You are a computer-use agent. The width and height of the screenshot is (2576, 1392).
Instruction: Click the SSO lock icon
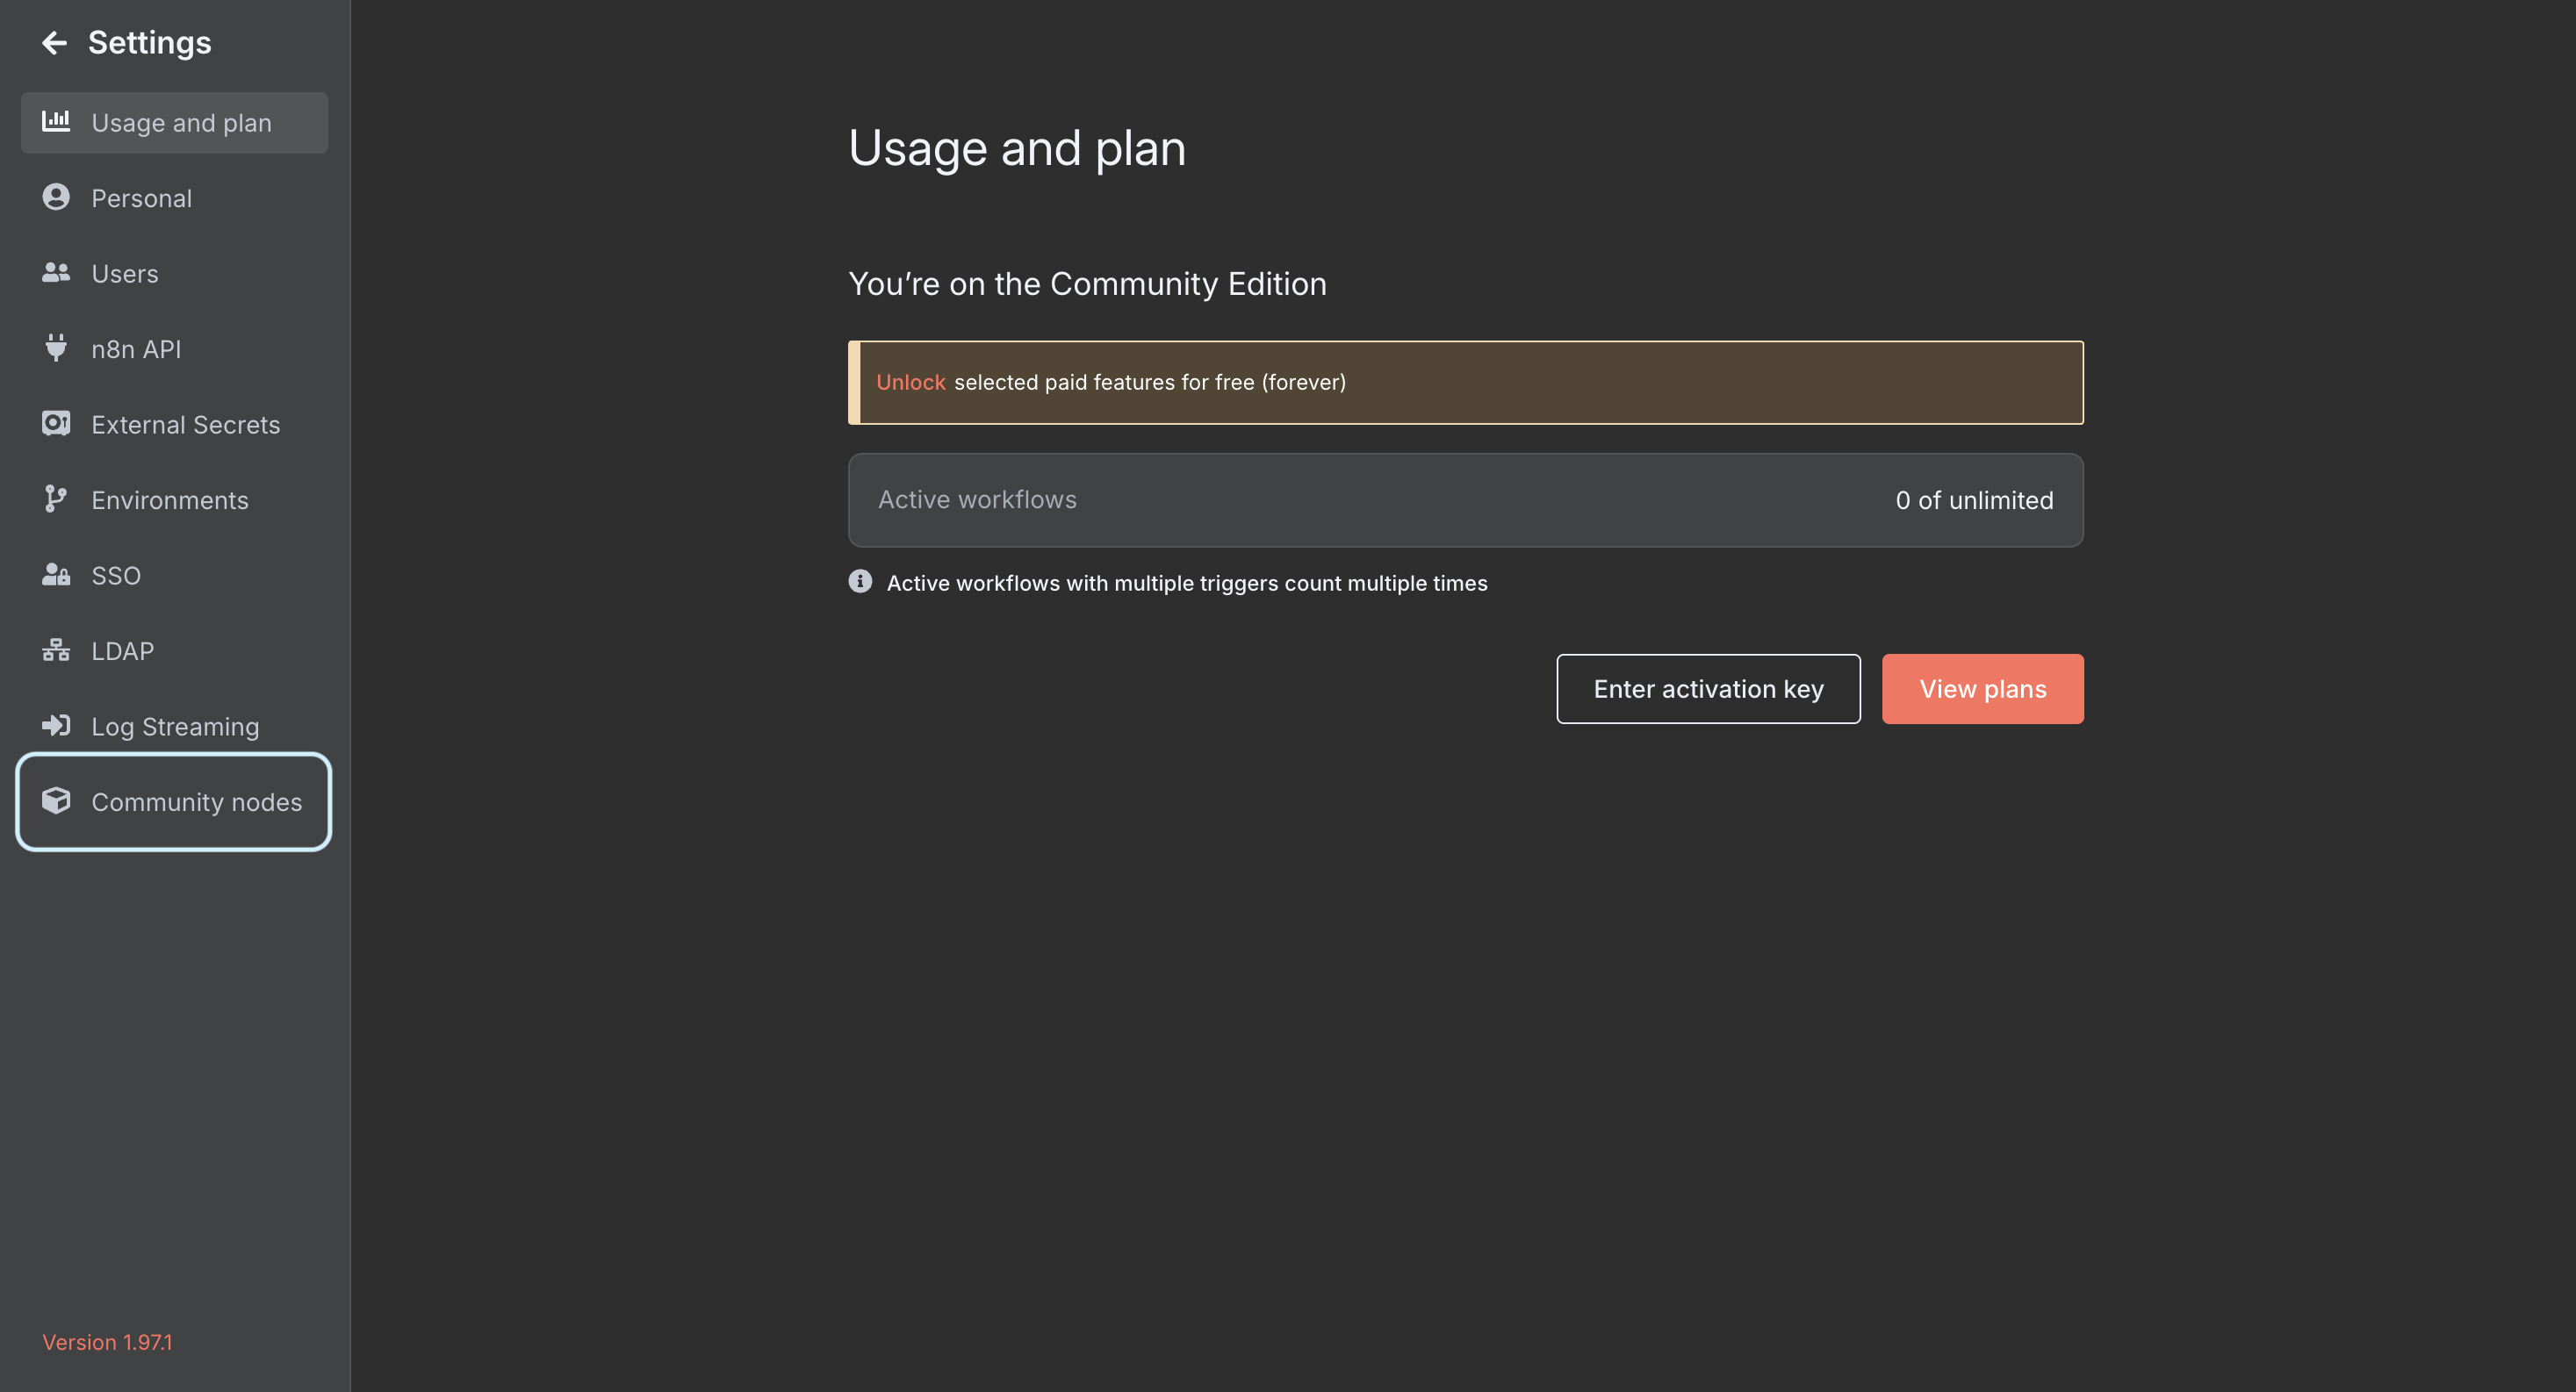coord(56,574)
